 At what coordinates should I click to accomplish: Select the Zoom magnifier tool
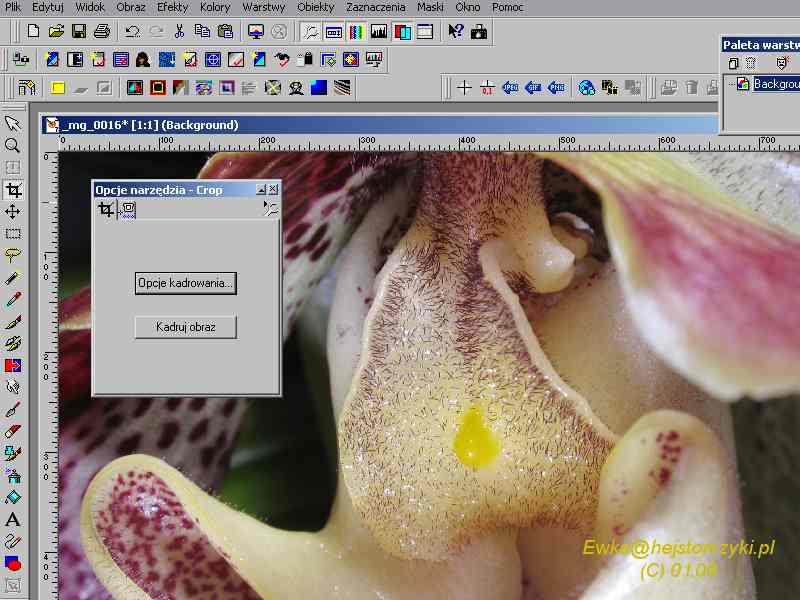click(x=13, y=145)
